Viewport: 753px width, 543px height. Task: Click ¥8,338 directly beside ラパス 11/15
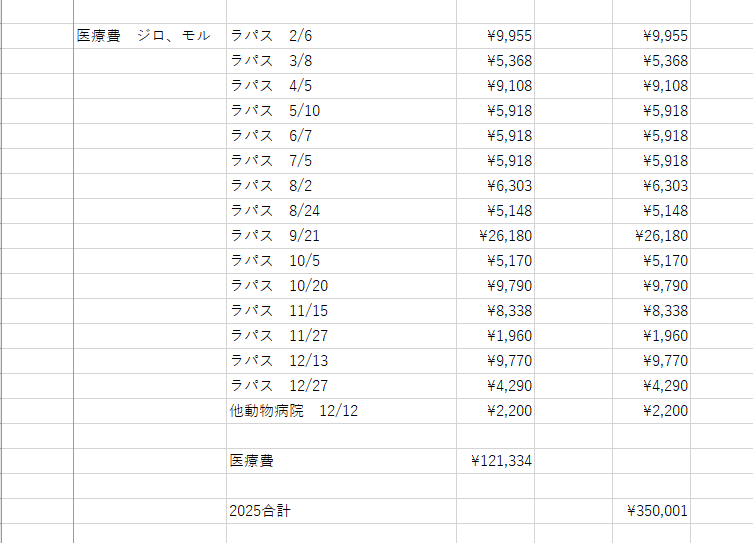pyautogui.click(x=495, y=311)
